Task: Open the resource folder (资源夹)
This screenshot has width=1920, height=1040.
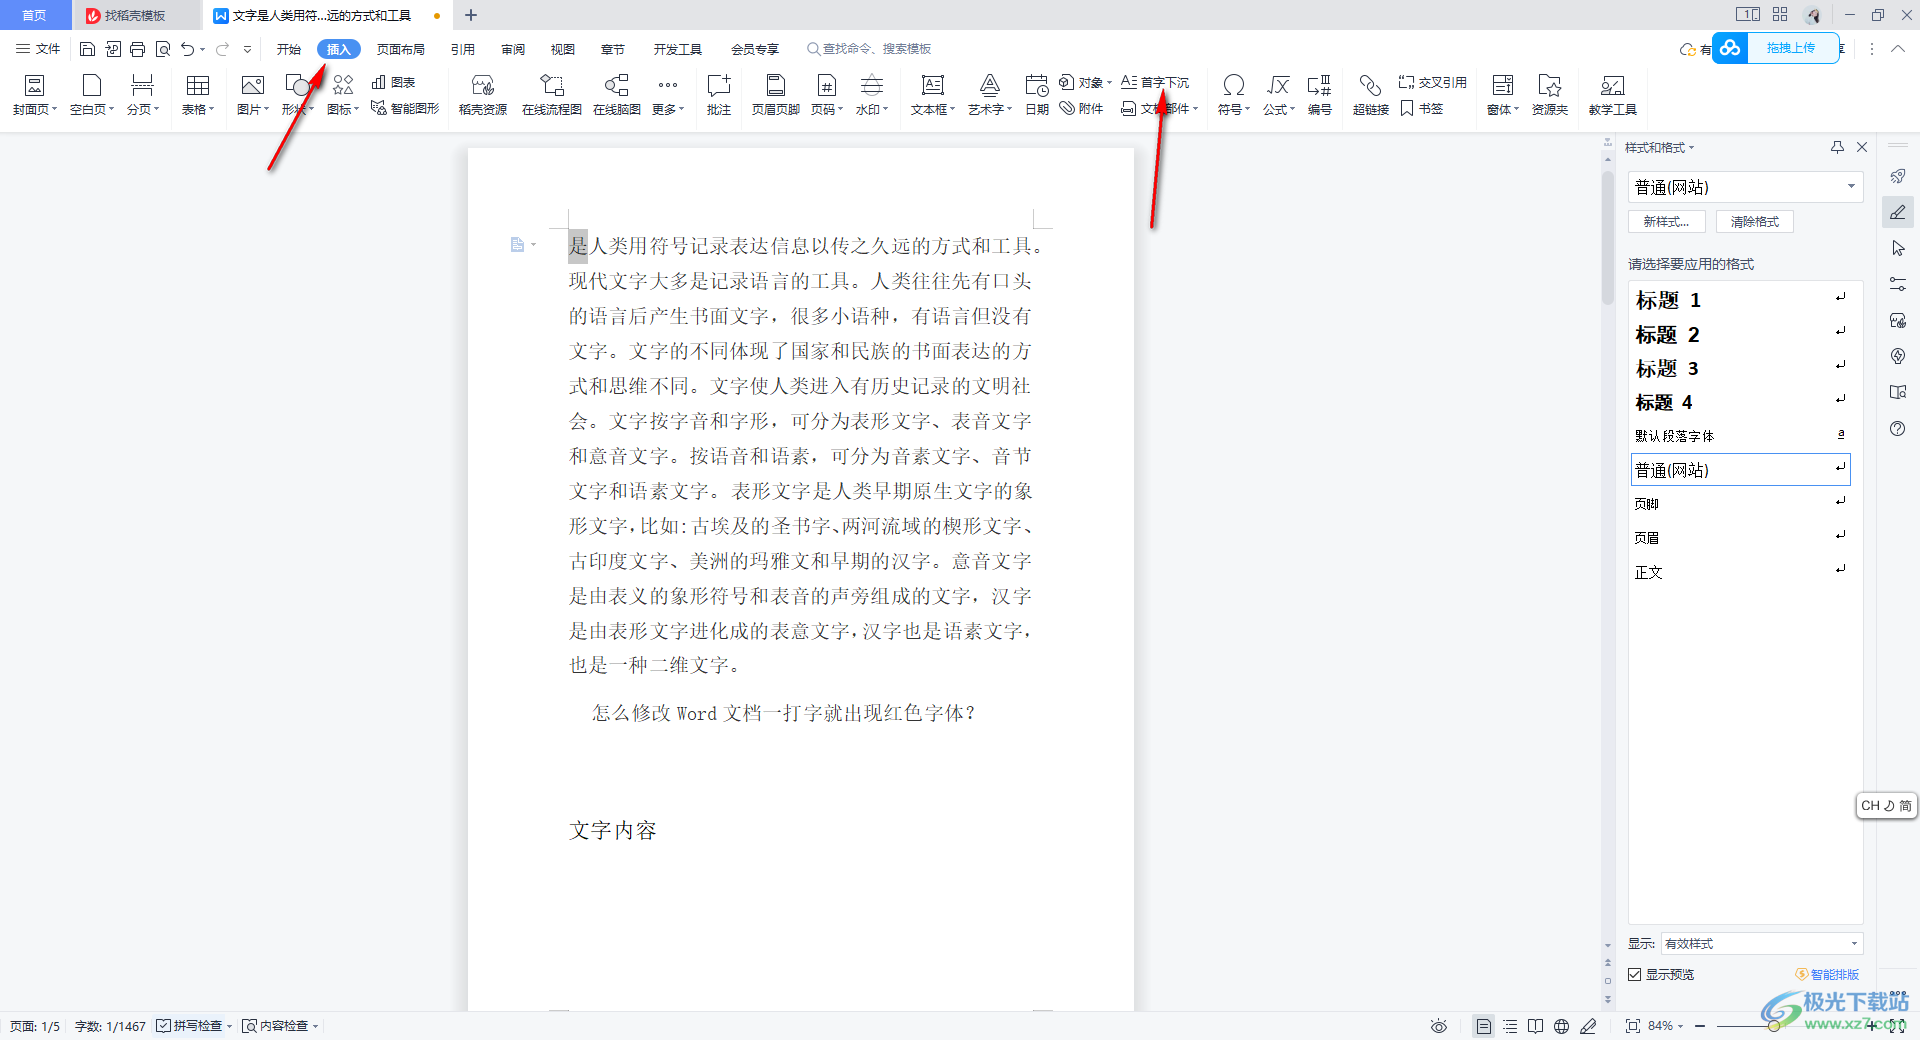Action: (1550, 95)
